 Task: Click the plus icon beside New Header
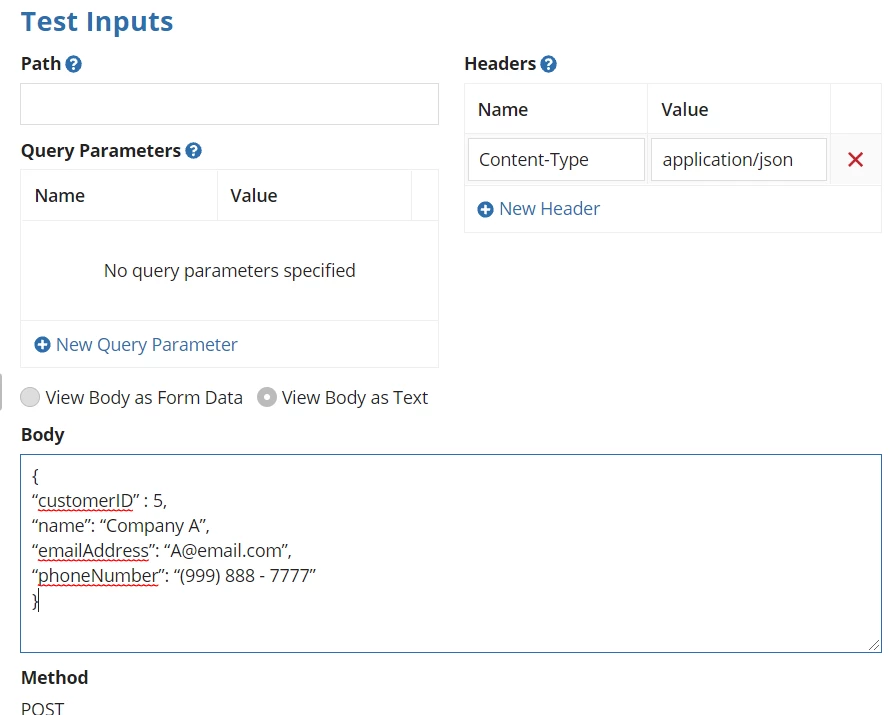[485, 210]
